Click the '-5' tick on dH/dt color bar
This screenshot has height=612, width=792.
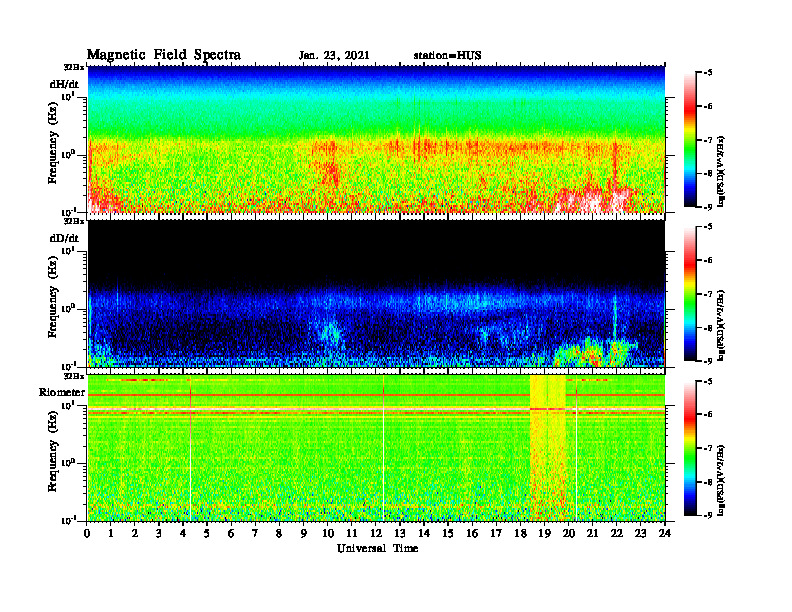pyautogui.click(x=708, y=73)
